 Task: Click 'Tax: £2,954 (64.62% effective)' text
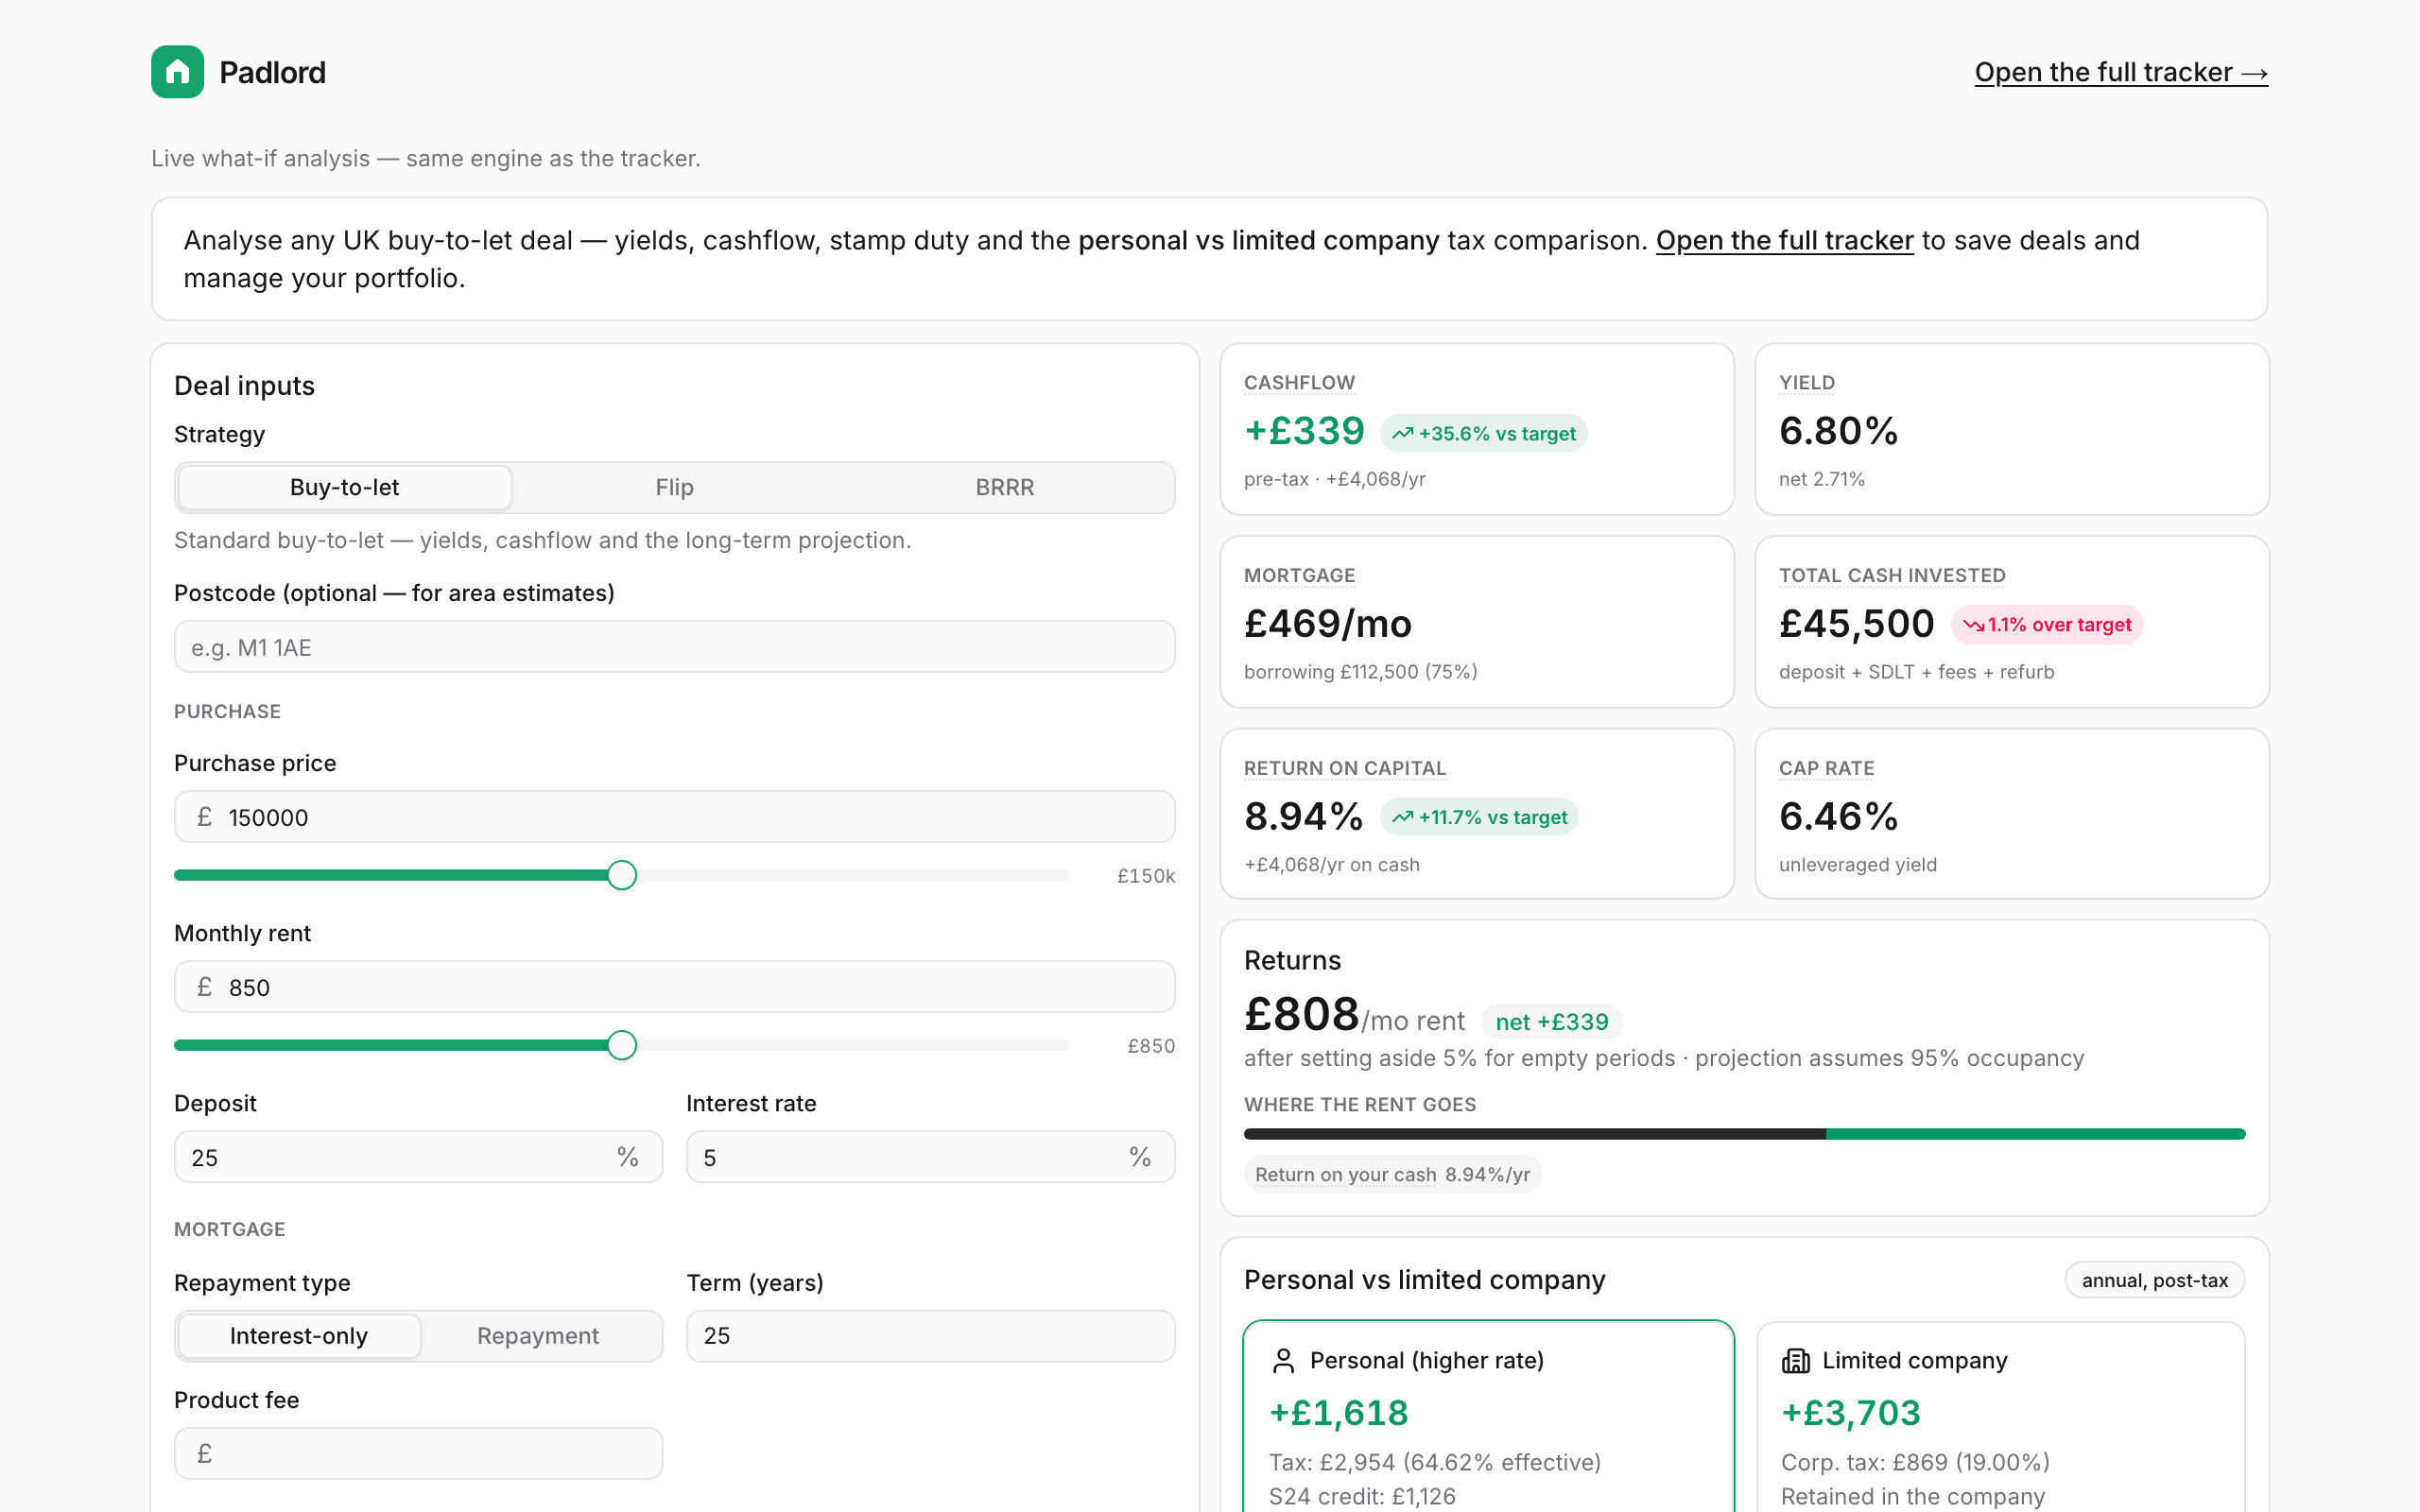(x=1435, y=1462)
